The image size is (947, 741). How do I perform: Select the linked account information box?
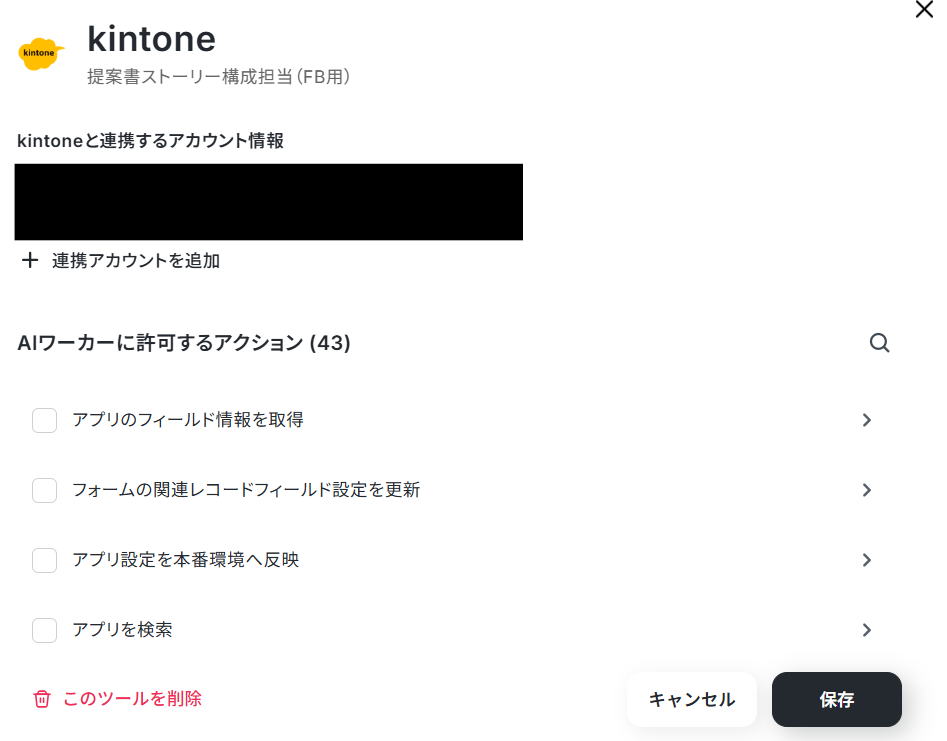[269, 202]
